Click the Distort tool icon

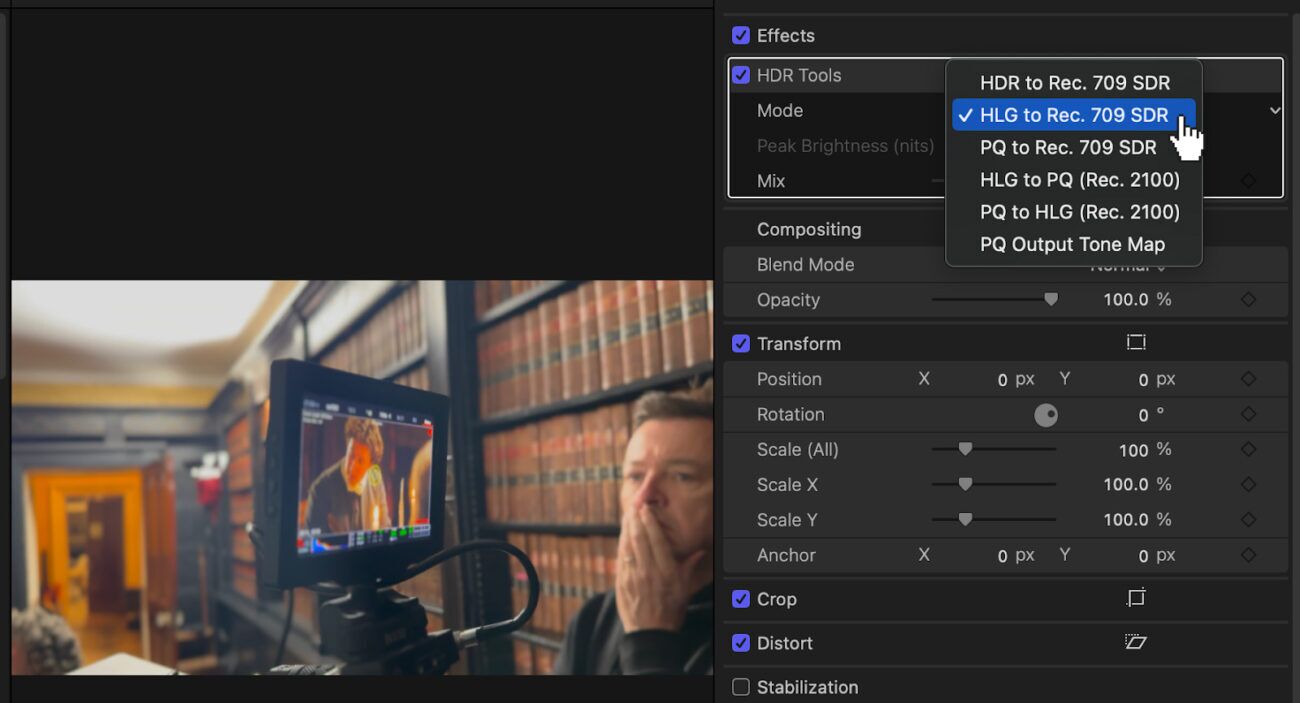pos(1135,641)
